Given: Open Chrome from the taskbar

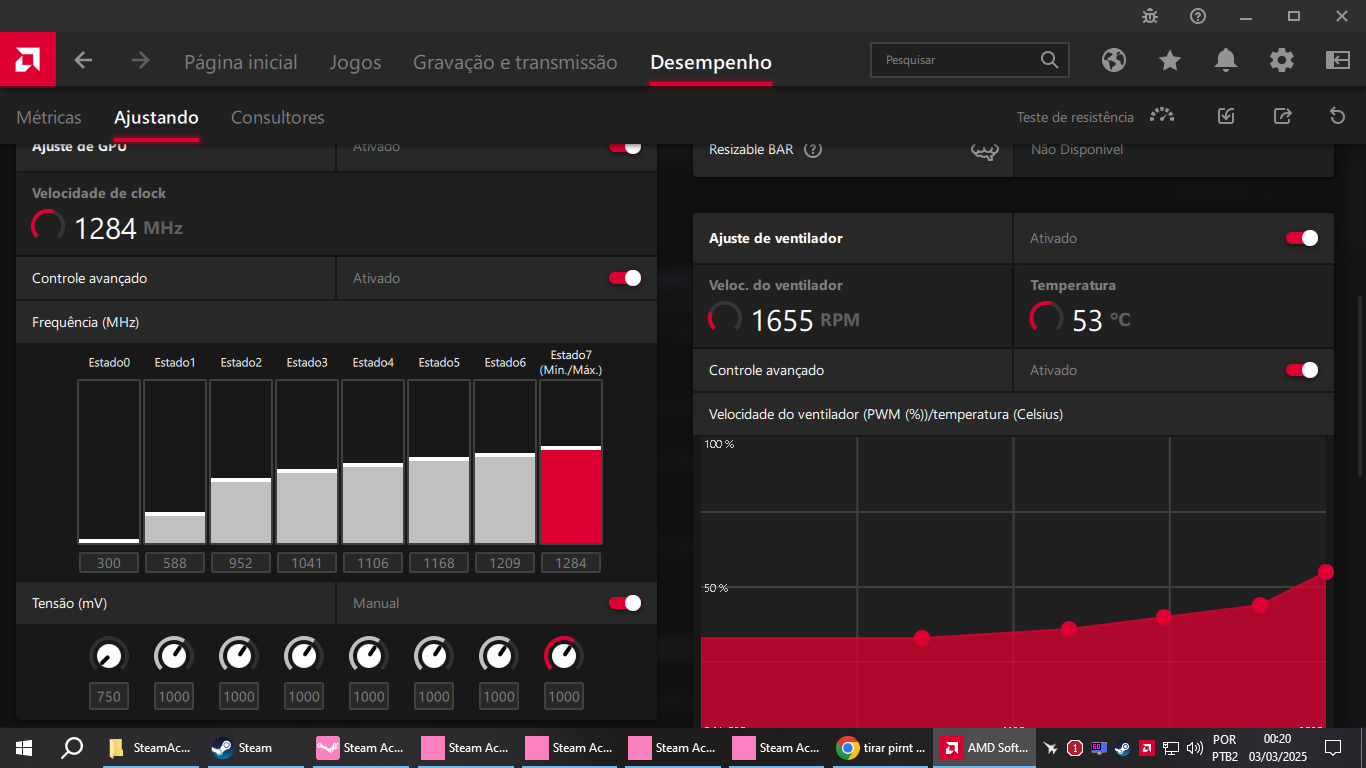Looking at the screenshot, I should 881,747.
